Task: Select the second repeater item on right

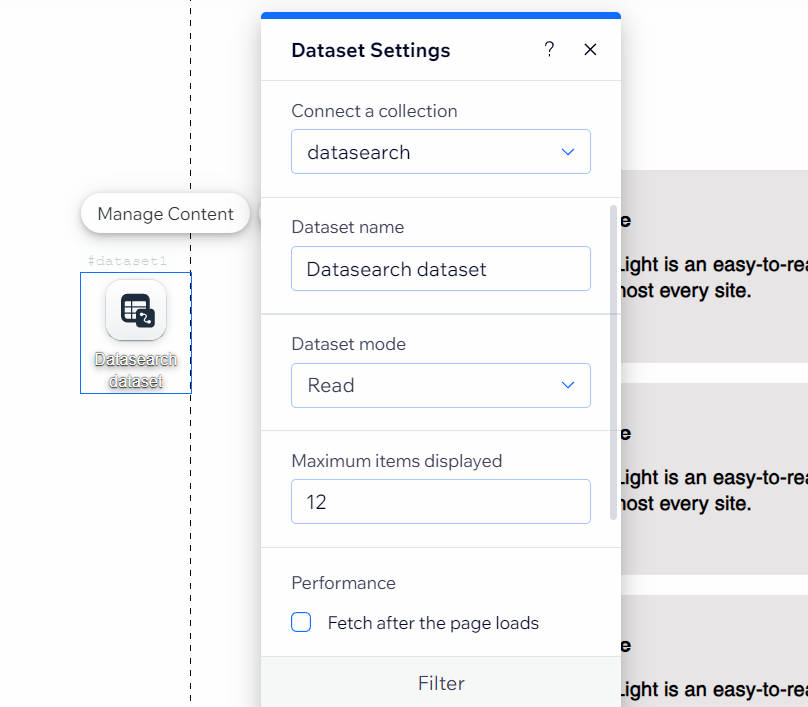Action: (x=714, y=478)
